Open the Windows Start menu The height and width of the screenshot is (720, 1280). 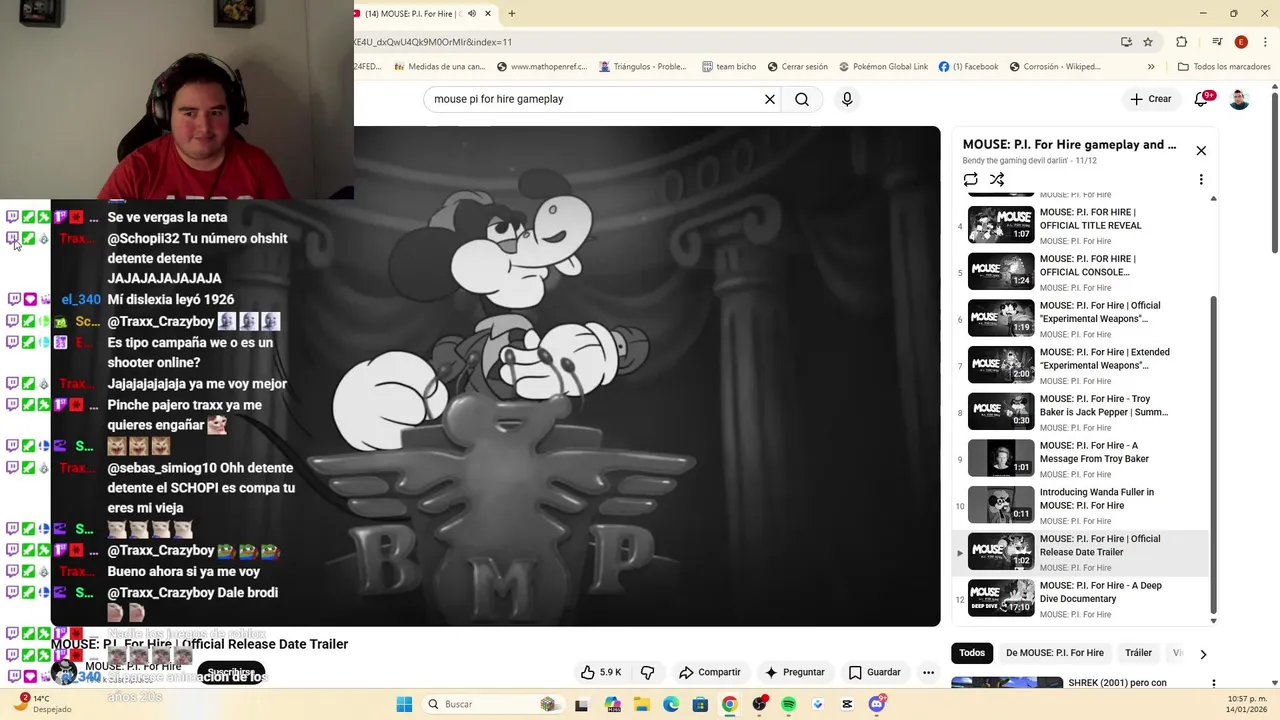(404, 704)
